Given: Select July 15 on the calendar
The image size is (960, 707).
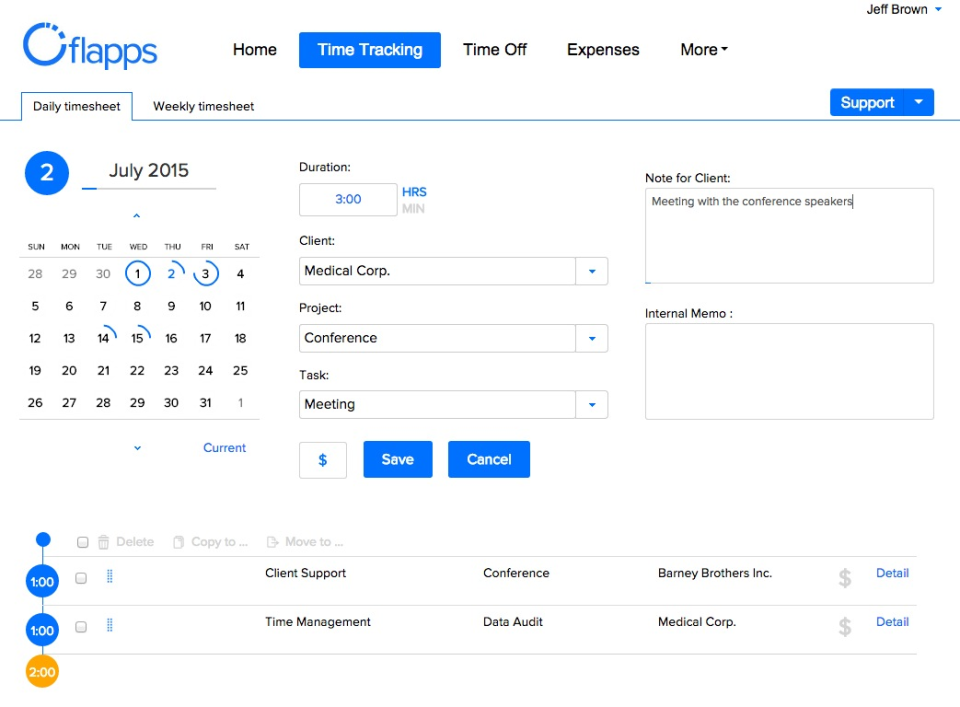Looking at the screenshot, I should (x=137, y=338).
